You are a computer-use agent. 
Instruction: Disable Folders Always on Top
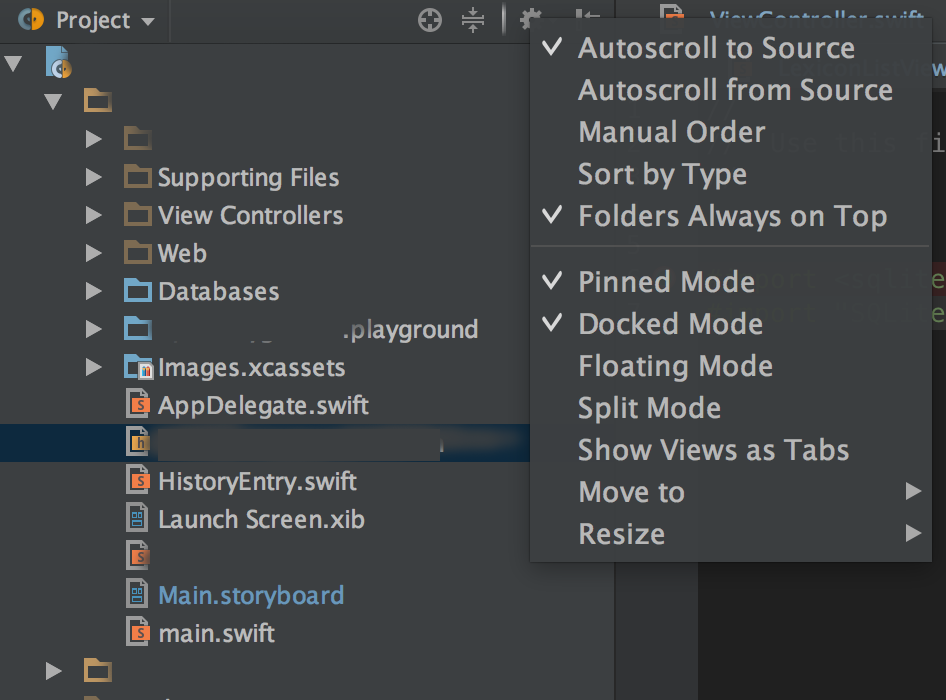point(732,216)
